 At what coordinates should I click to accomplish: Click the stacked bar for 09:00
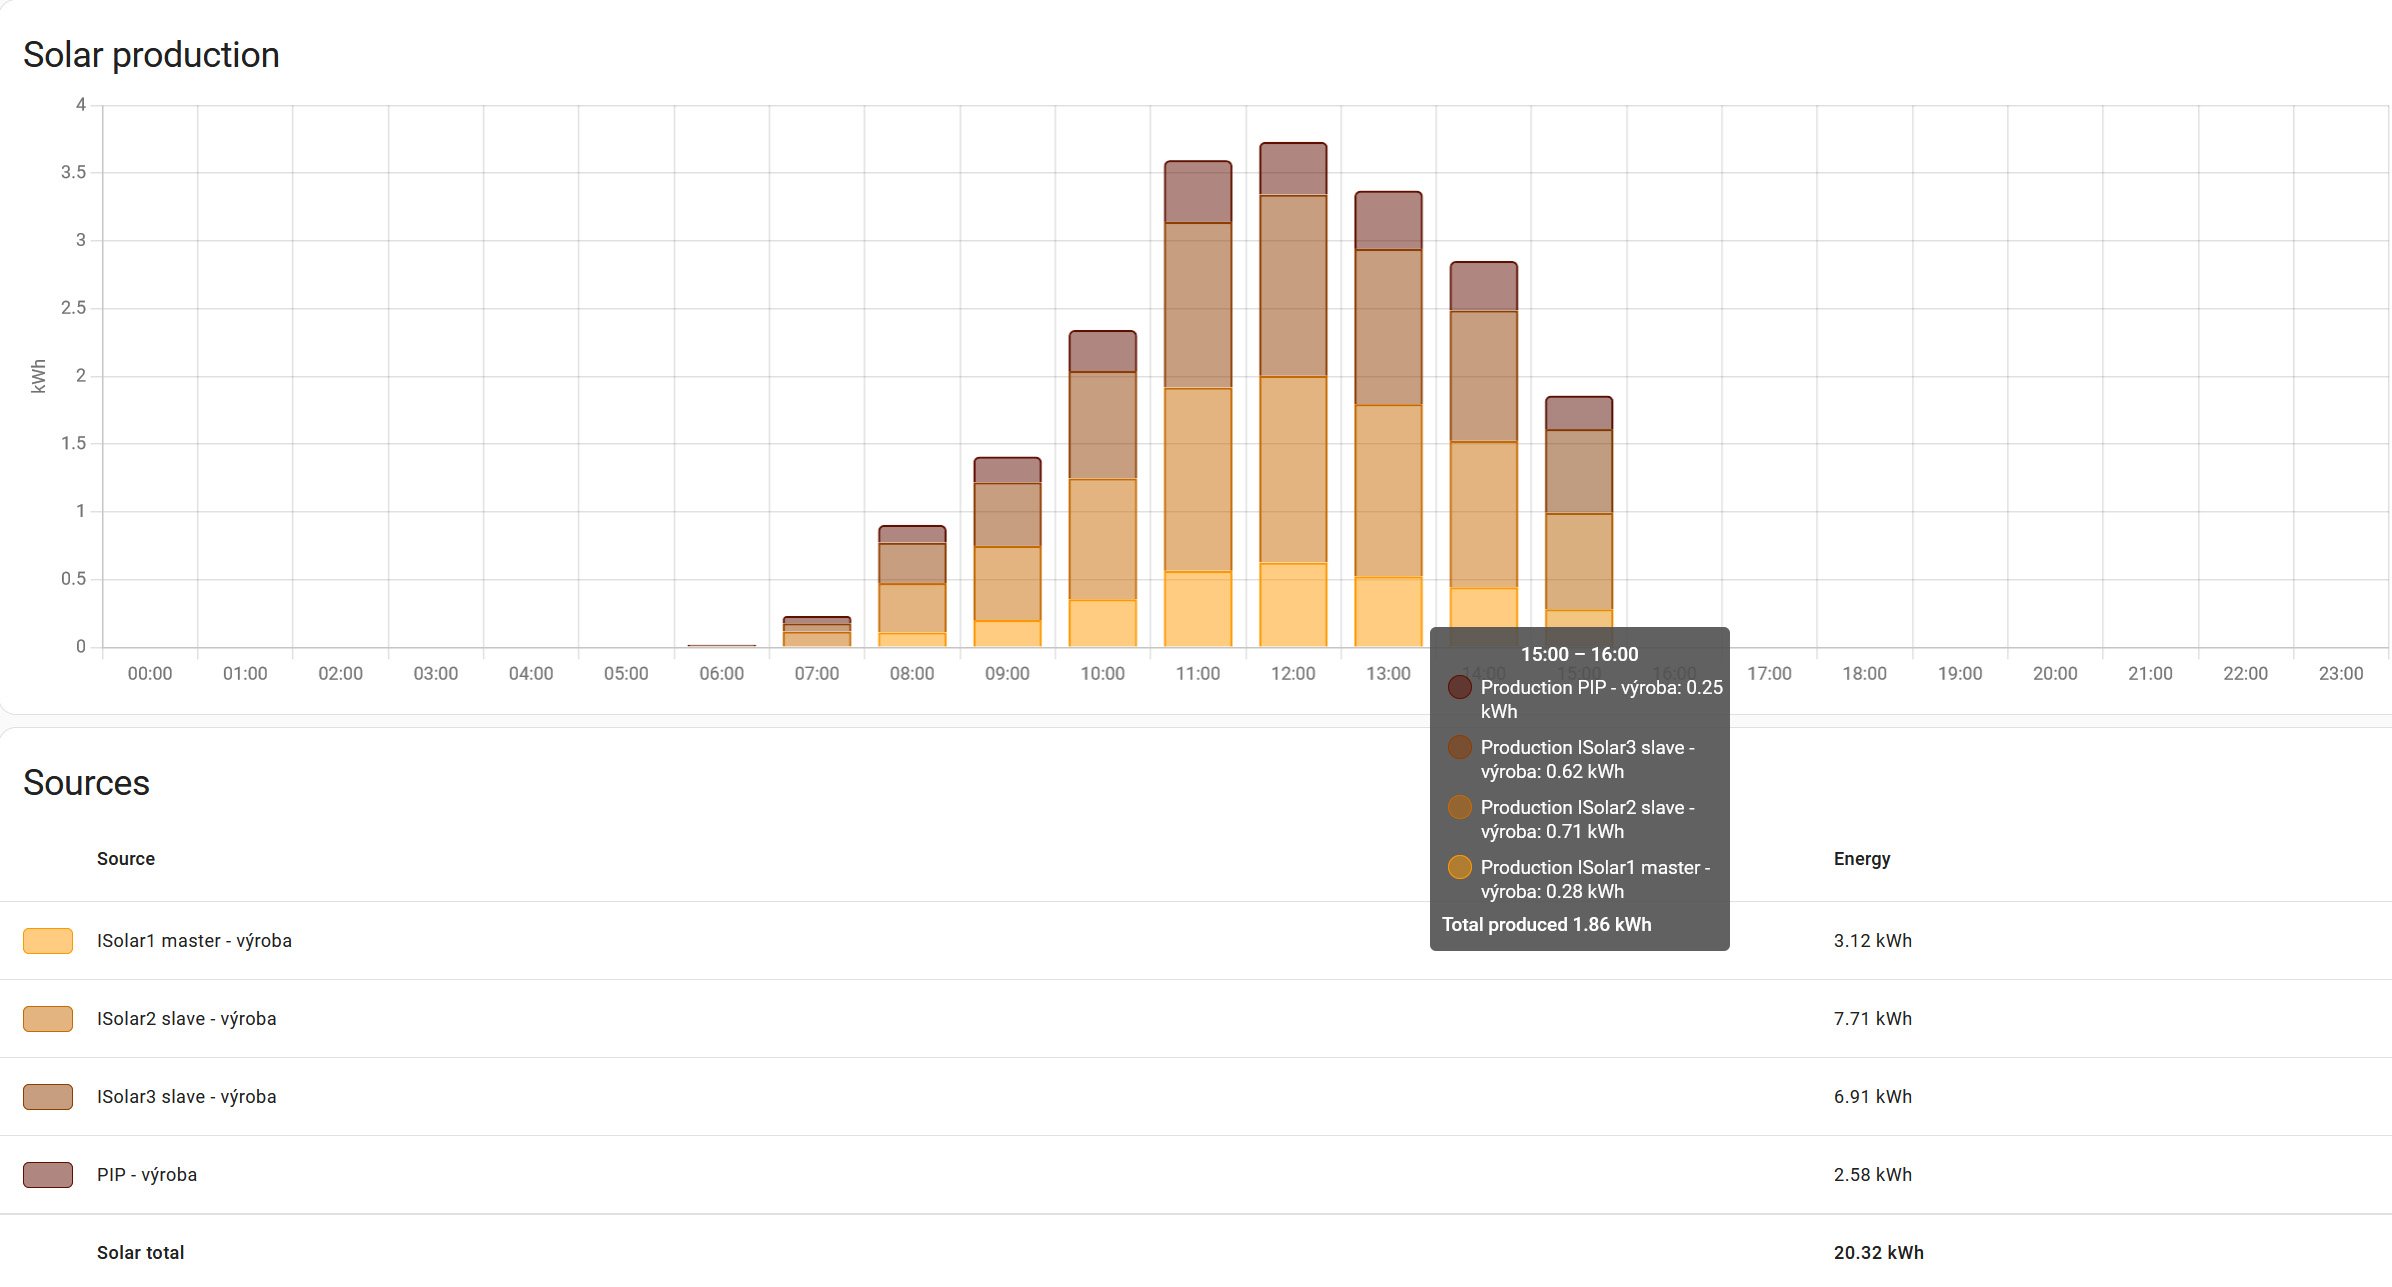1007,552
